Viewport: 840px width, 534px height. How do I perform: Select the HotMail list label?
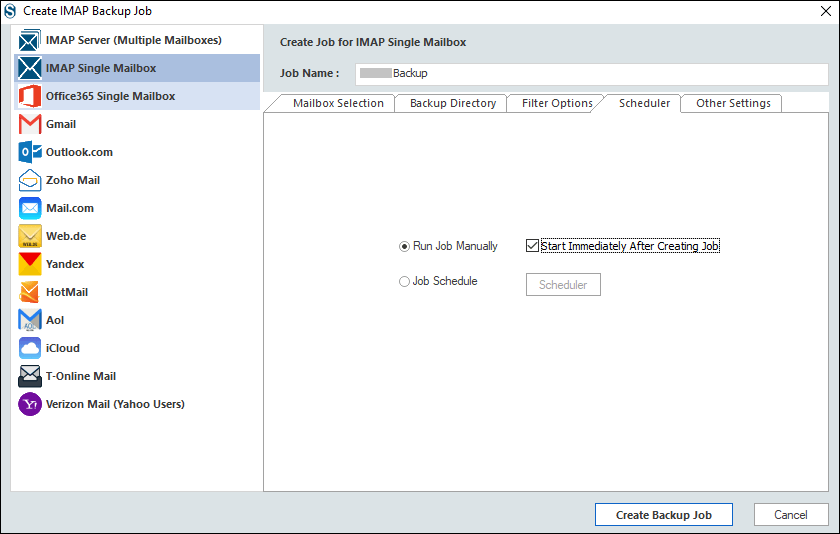pyautogui.click(x=67, y=292)
